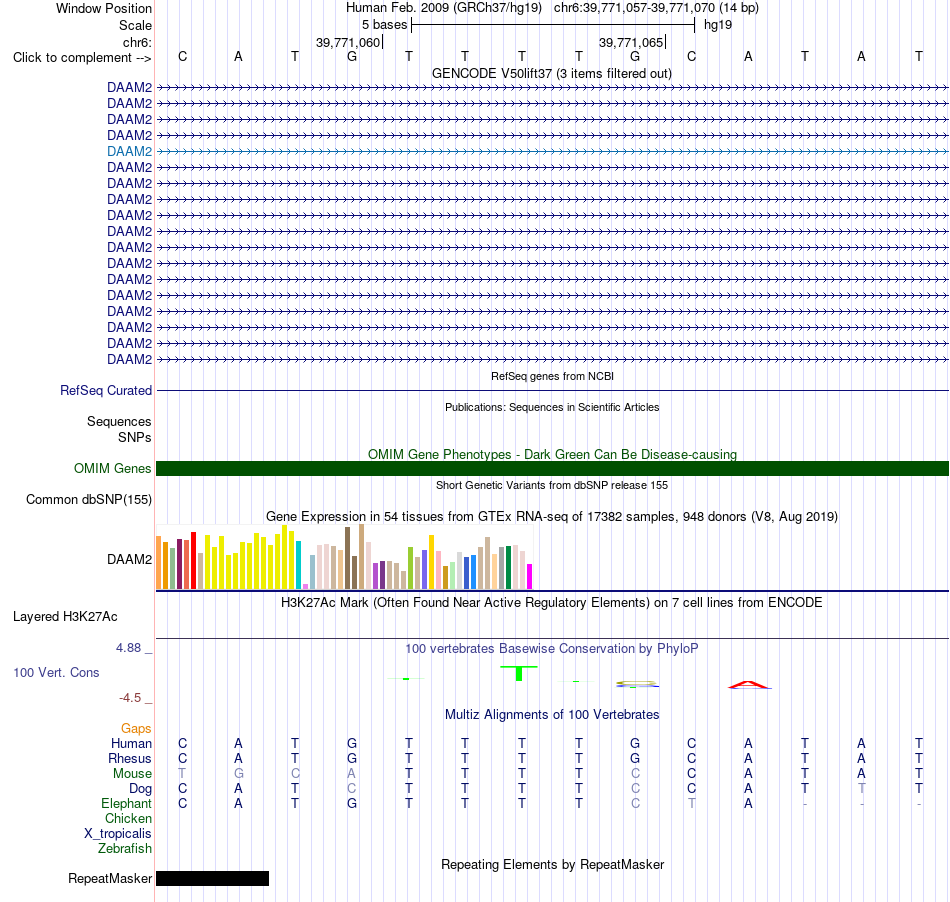Click the 'X_tropicalis' alignment row label
Image resolution: width=950 pixels, height=902 pixels.
118,834
